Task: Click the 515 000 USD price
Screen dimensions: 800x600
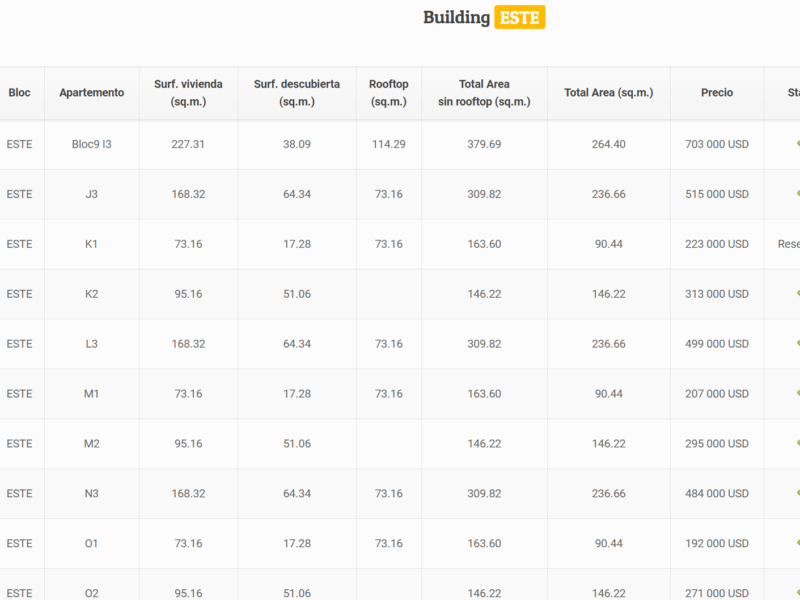Action: click(x=717, y=194)
